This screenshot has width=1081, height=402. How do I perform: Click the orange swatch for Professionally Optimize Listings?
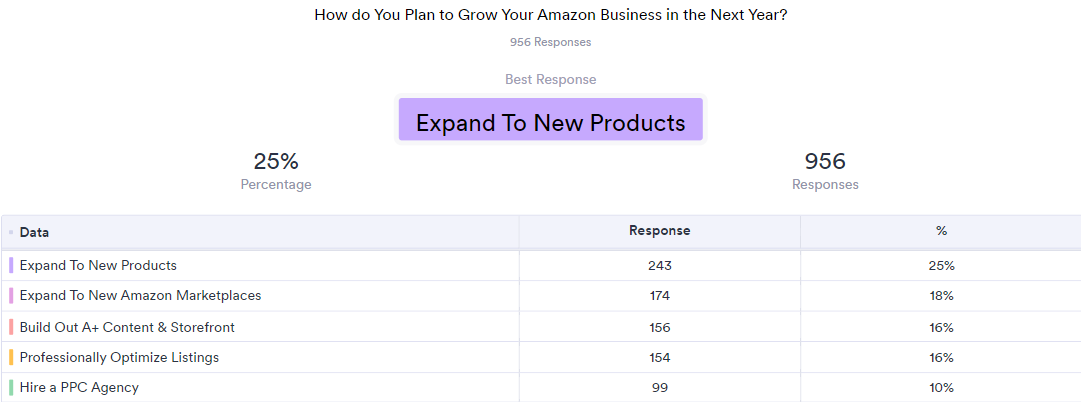click(x=11, y=357)
